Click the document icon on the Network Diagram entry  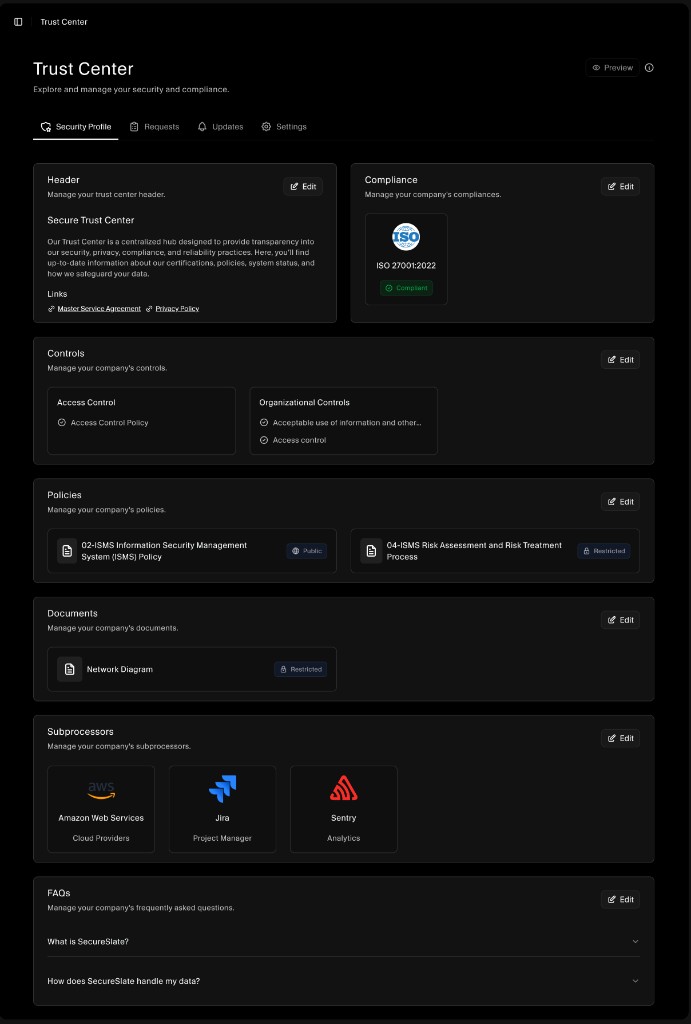click(68, 669)
